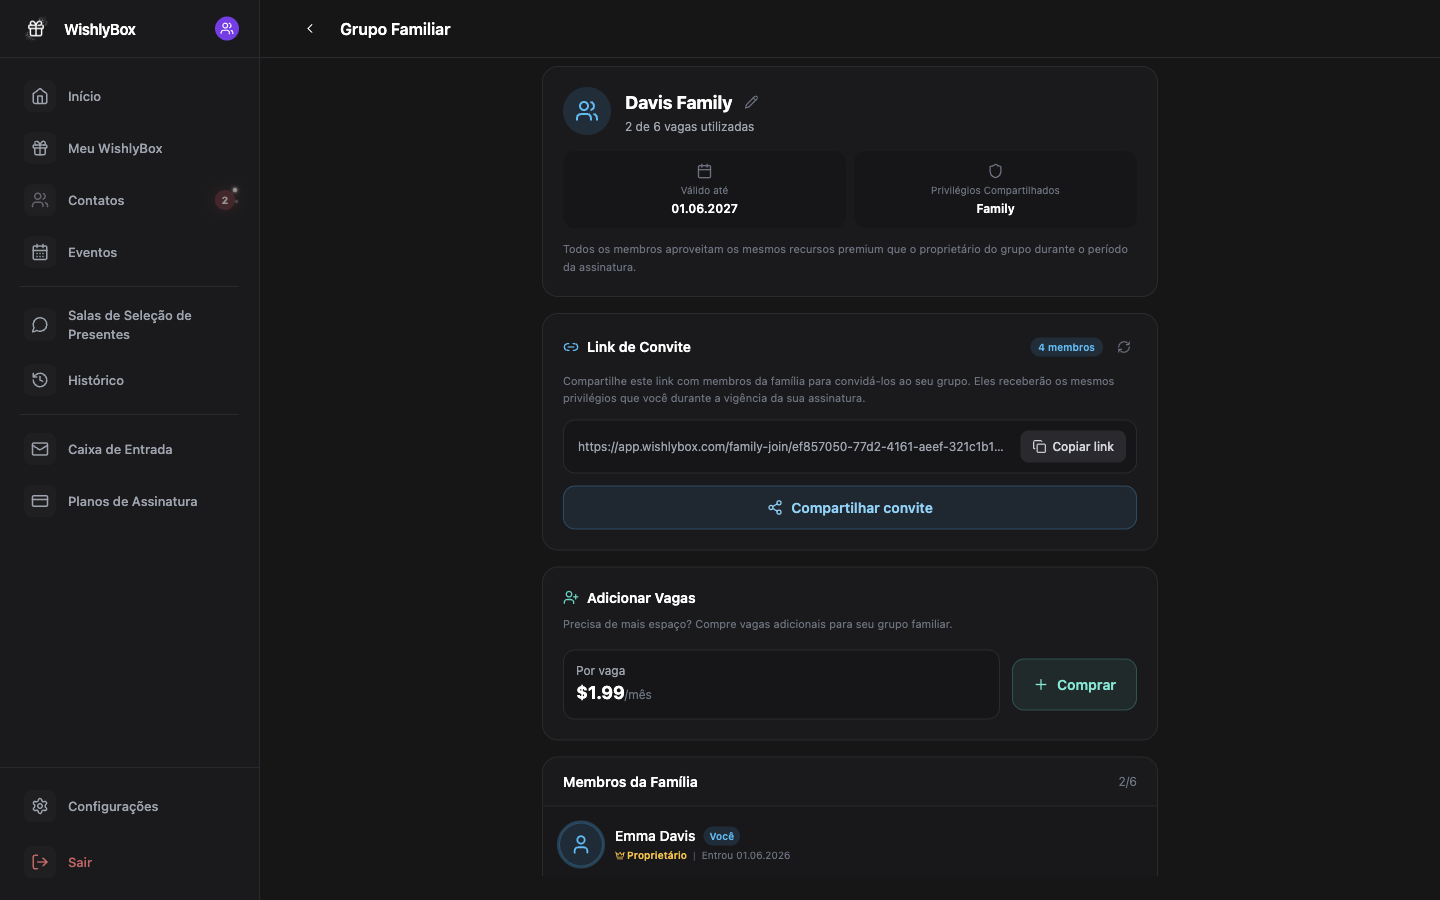The width and height of the screenshot is (1440, 900).
Task: View Planos de Assinatura
Action: (130, 501)
